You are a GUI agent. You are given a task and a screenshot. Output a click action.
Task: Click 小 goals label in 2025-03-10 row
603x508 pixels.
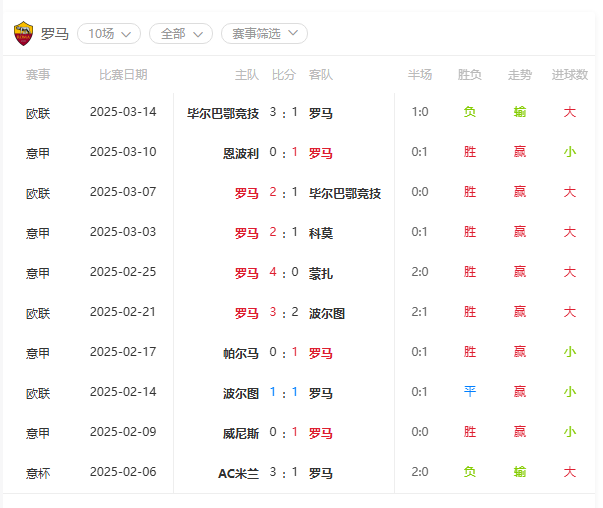pyautogui.click(x=570, y=152)
